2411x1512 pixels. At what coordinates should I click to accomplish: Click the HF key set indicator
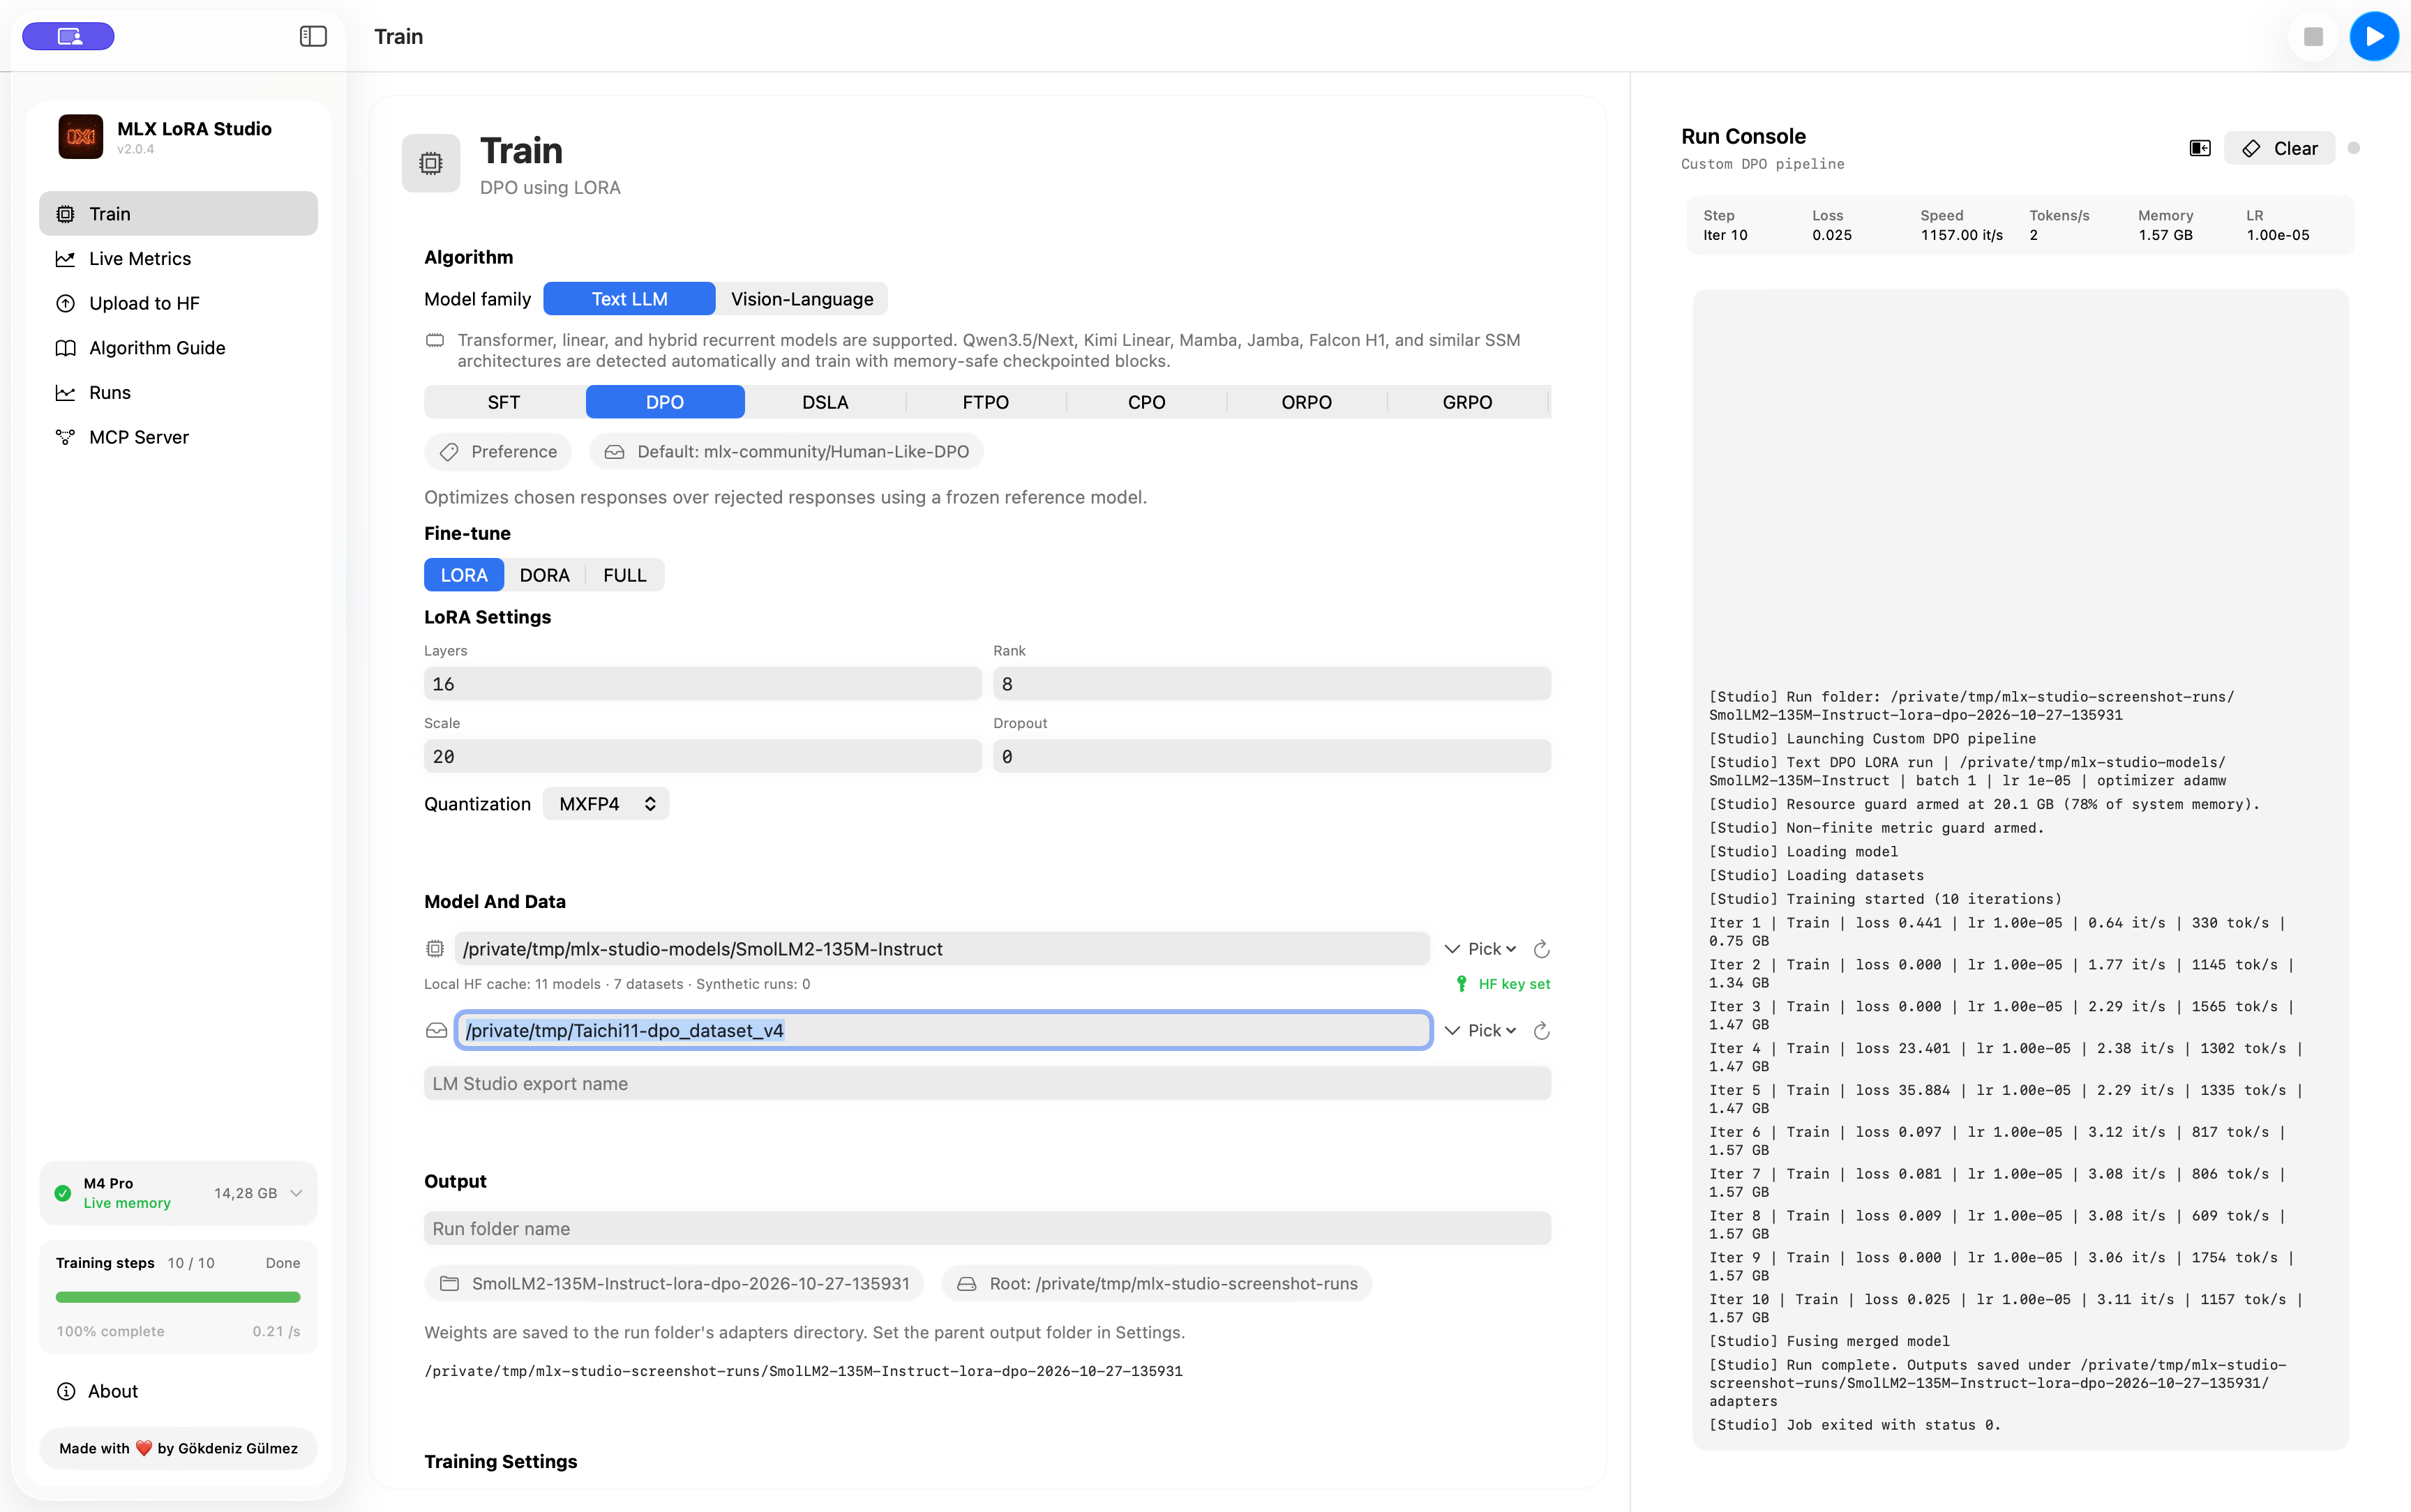(1503, 984)
